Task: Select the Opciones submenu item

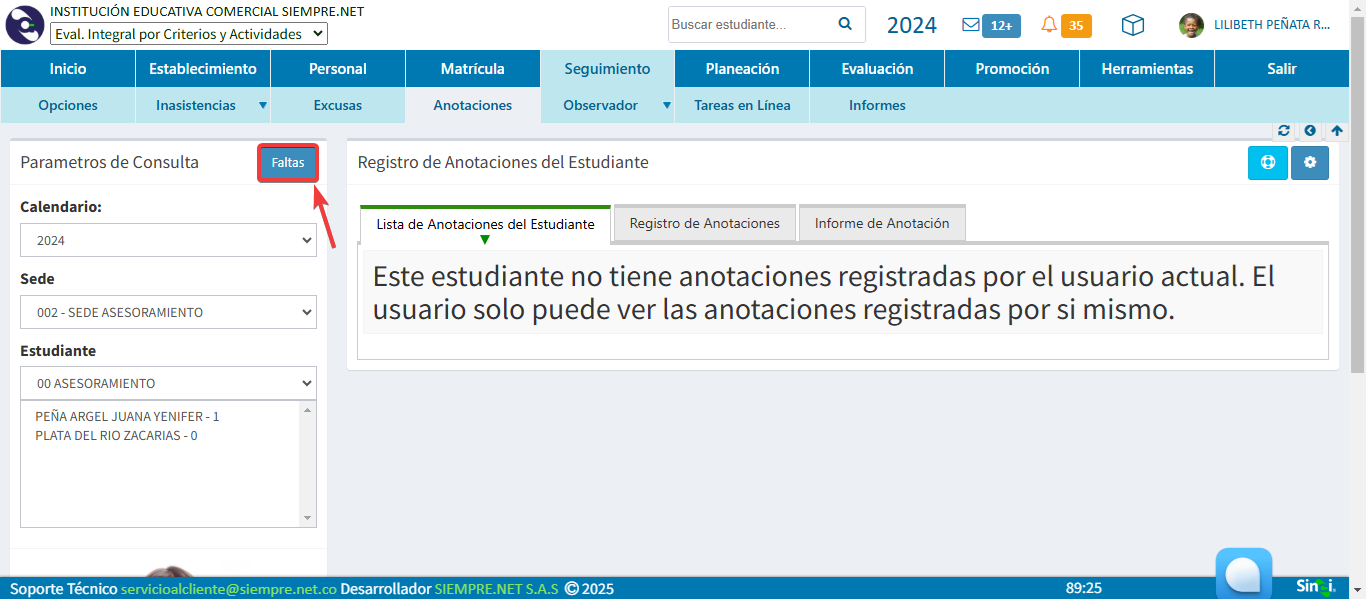Action: point(68,105)
